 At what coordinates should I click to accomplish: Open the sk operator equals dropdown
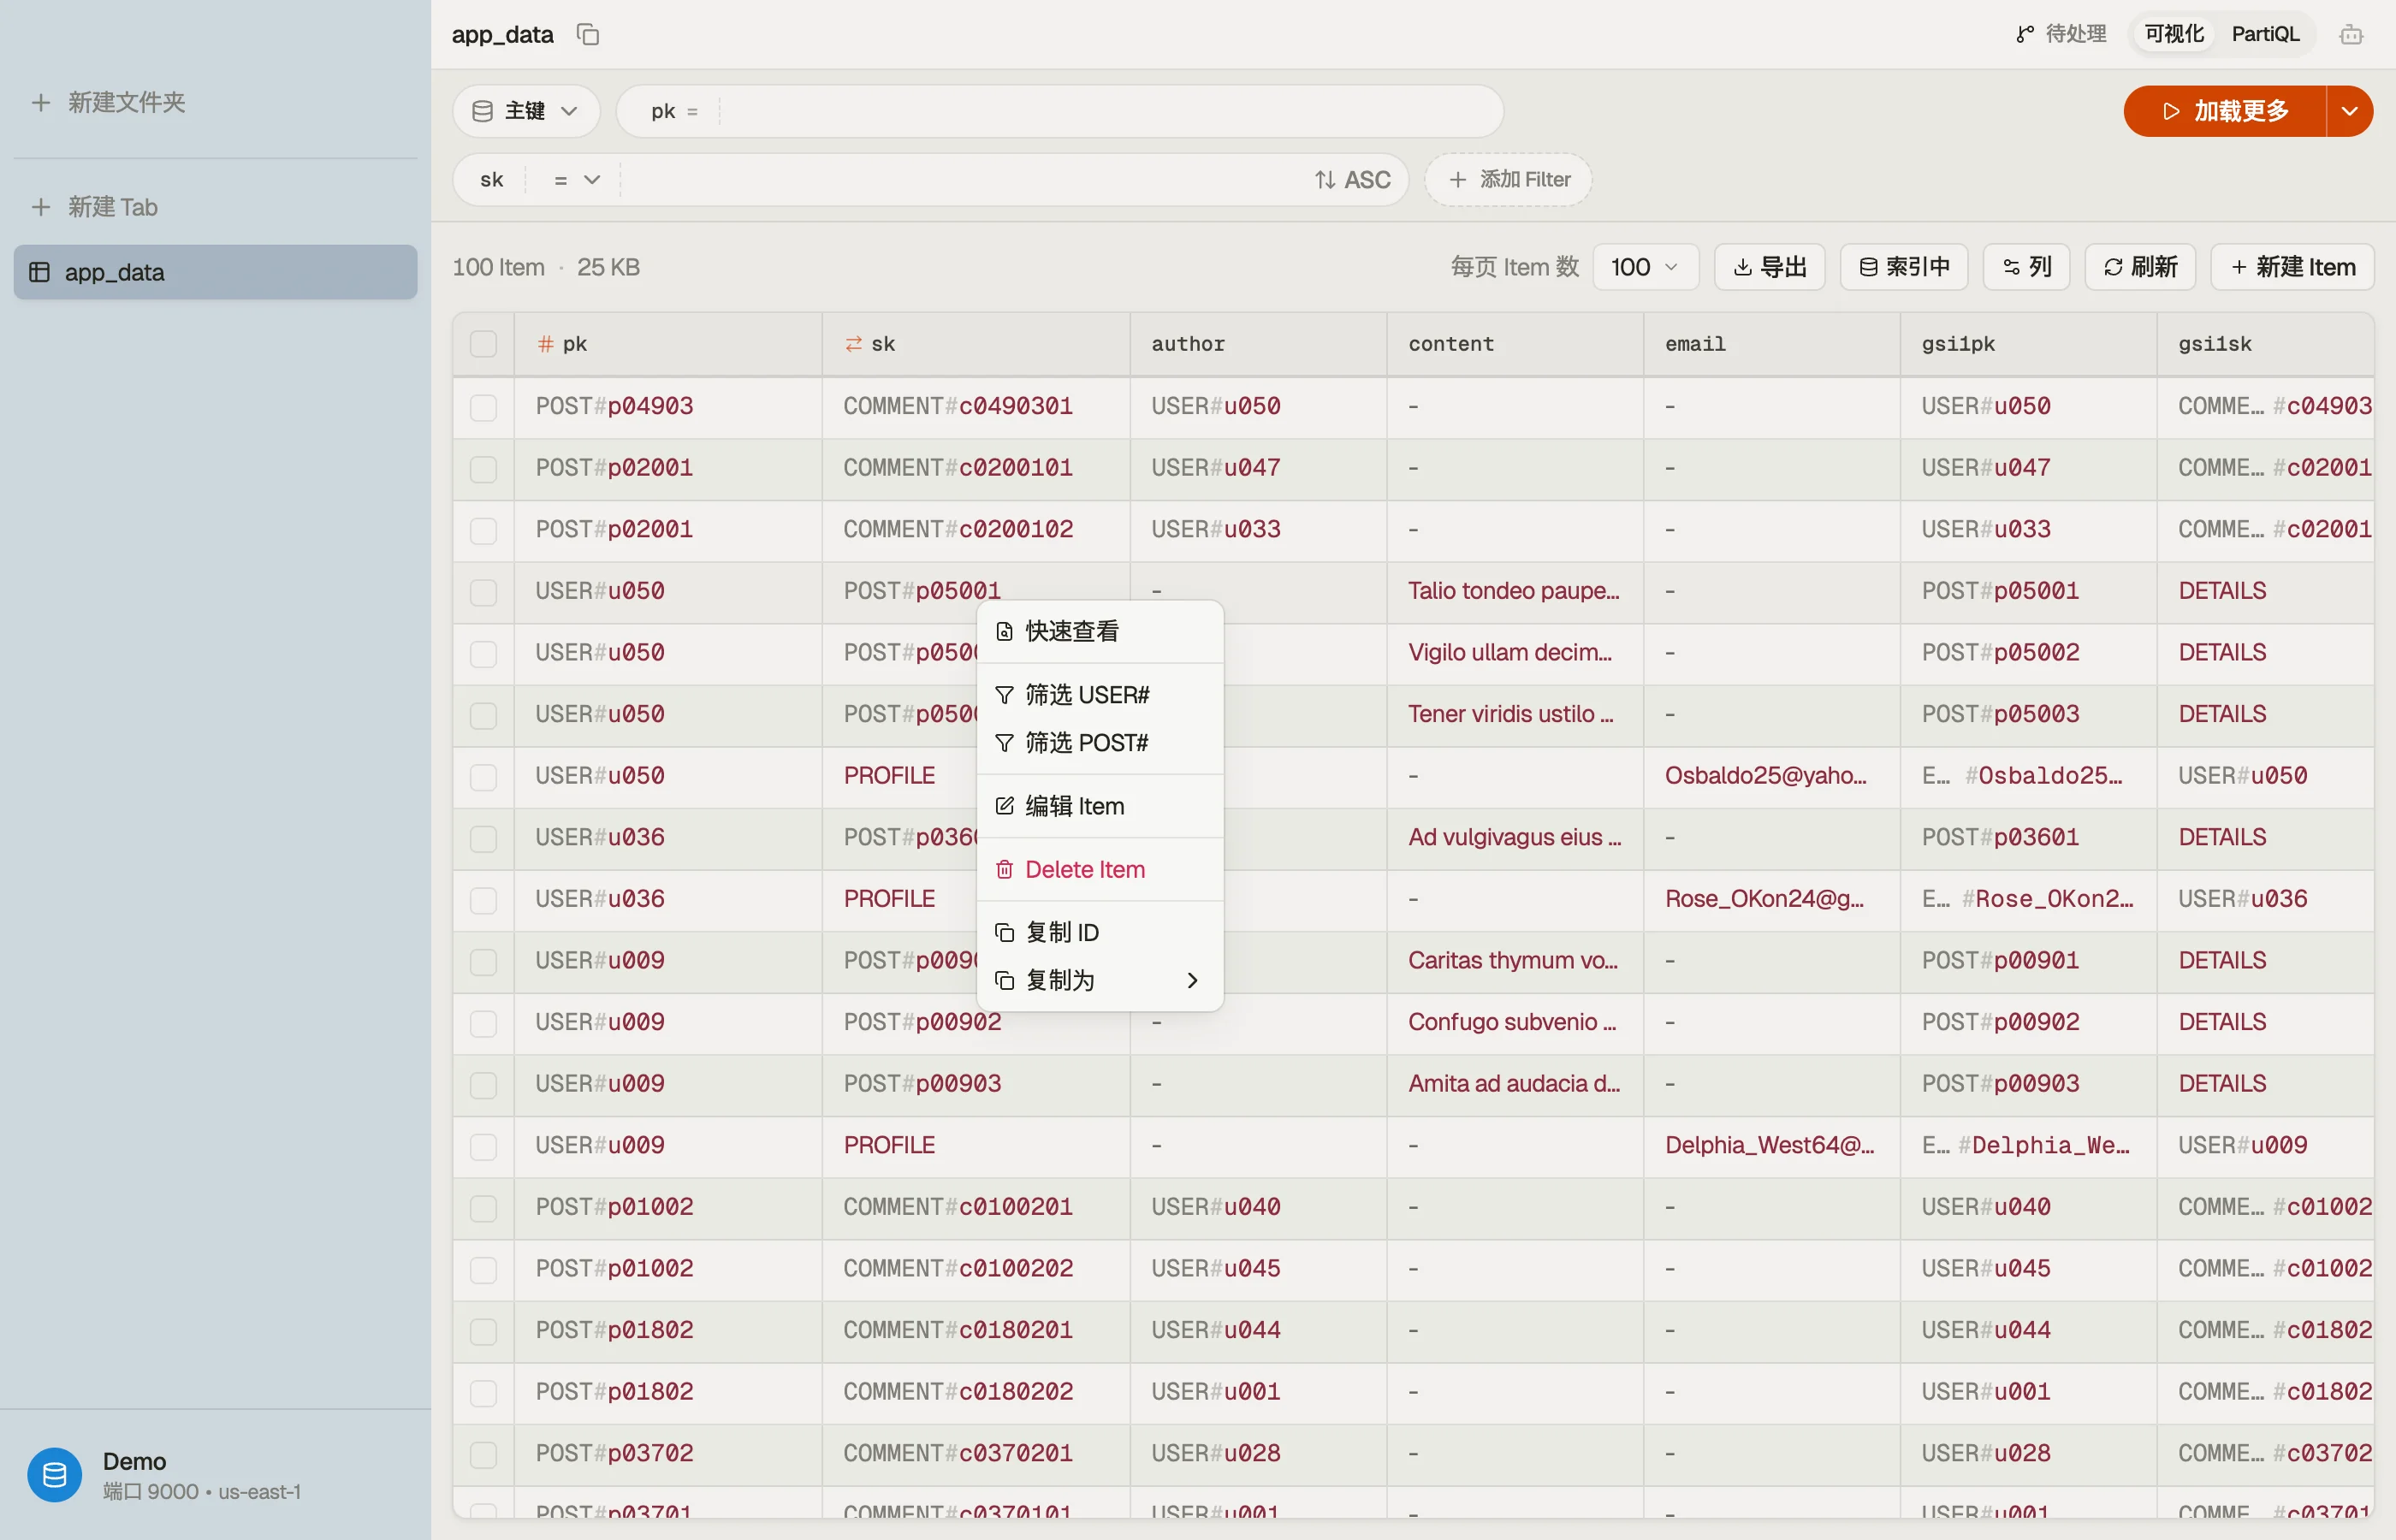point(576,180)
